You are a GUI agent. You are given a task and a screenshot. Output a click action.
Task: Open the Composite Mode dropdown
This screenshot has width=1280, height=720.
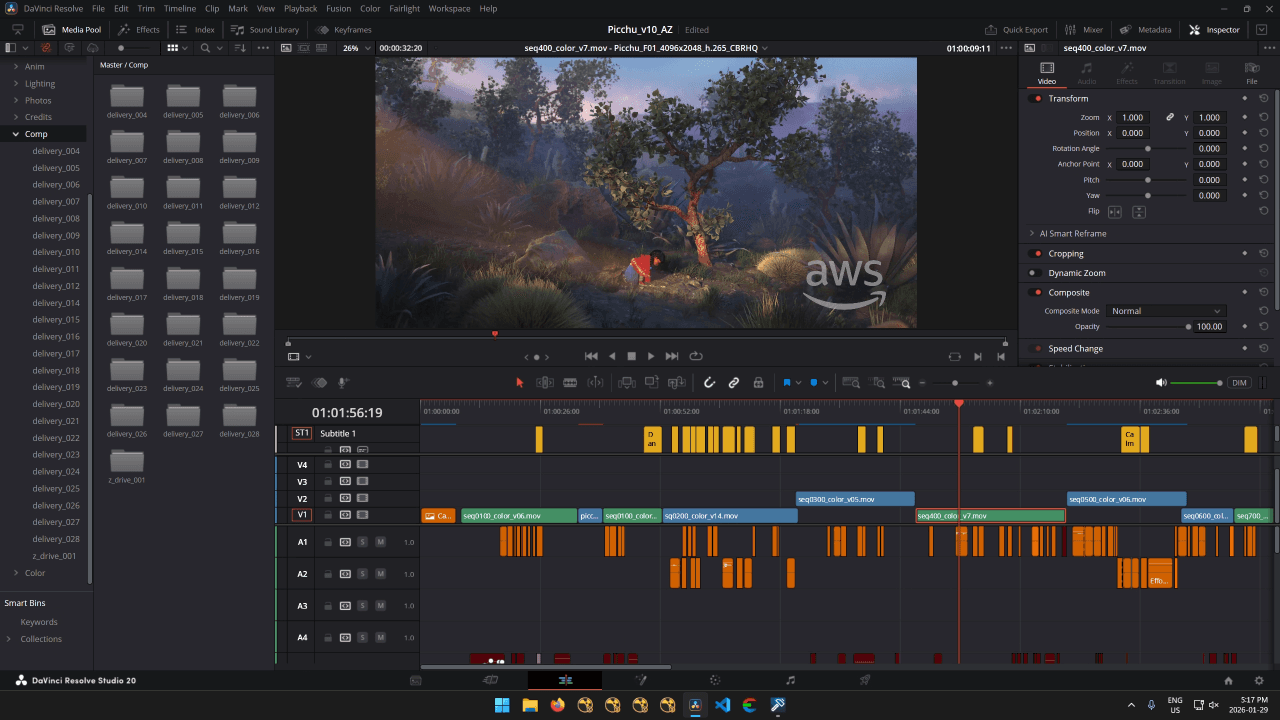coord(1165,311)
